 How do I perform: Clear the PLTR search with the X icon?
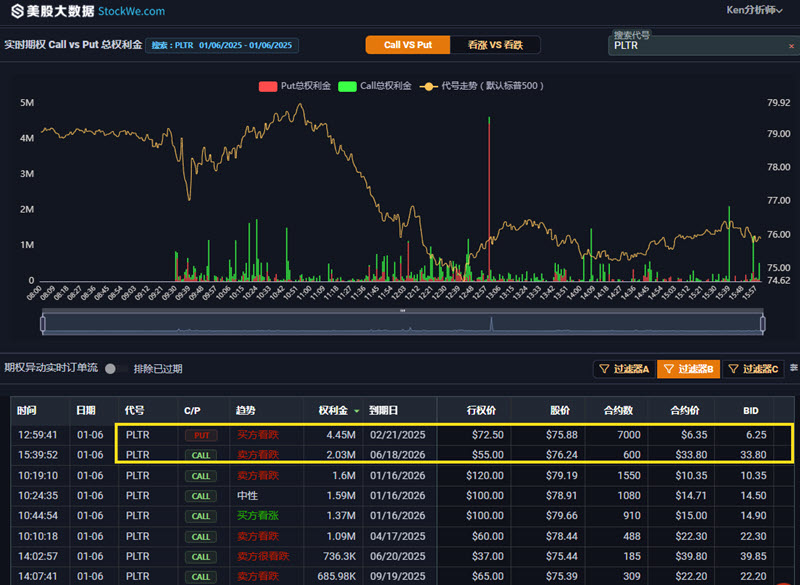click(791, 46)
